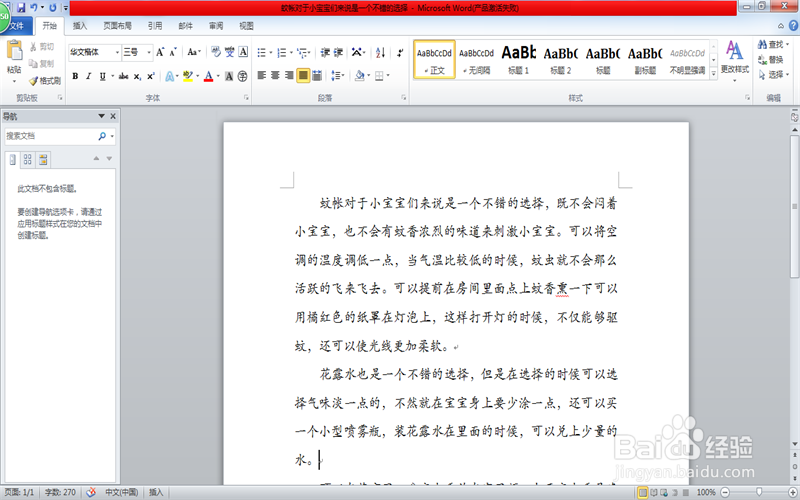Click the spelling check icon in status bar
This screenshot has width=800, height=500.
click(91, 492)
